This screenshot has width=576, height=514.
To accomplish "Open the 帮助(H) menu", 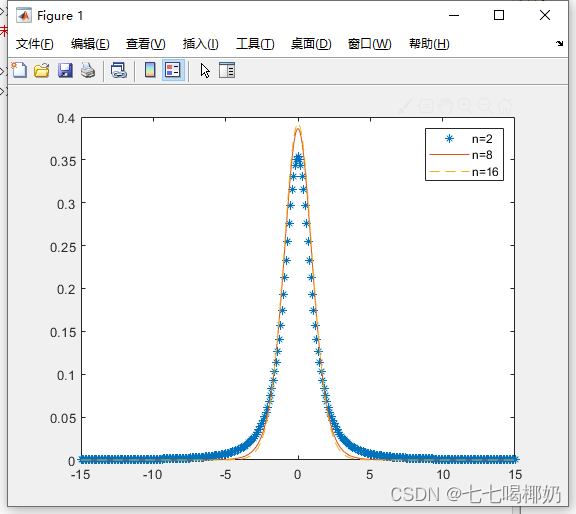I will tap(429, 44).
